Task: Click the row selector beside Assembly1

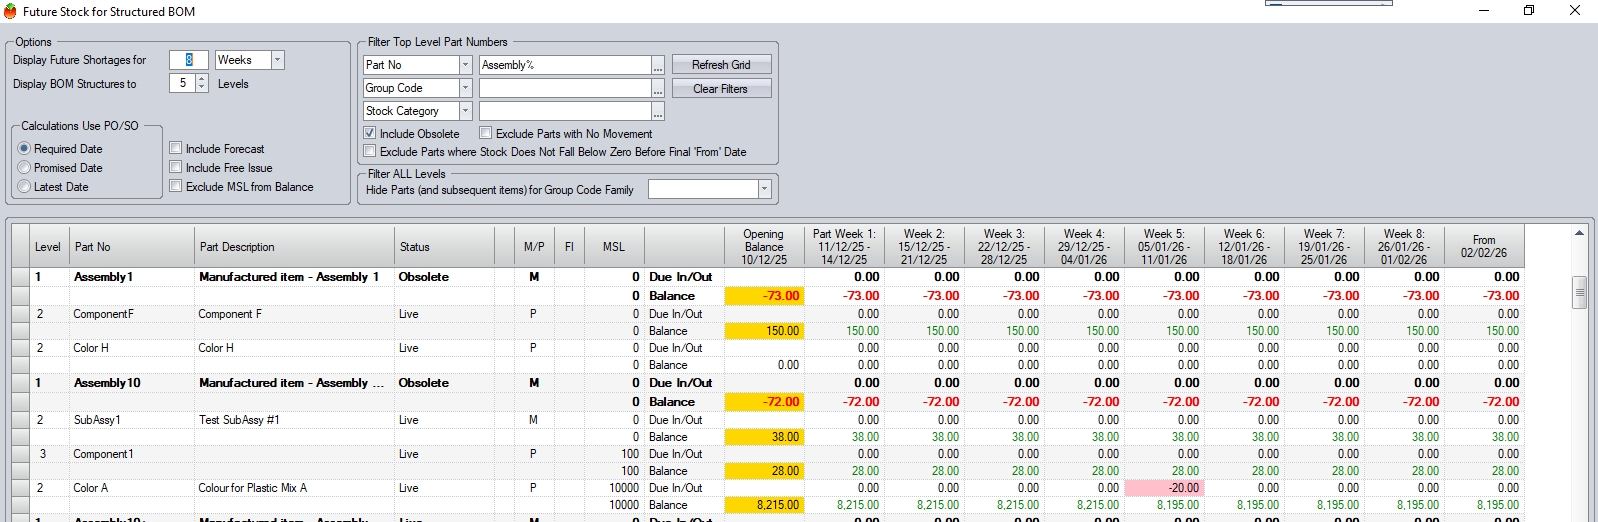Action: [21, 277]
